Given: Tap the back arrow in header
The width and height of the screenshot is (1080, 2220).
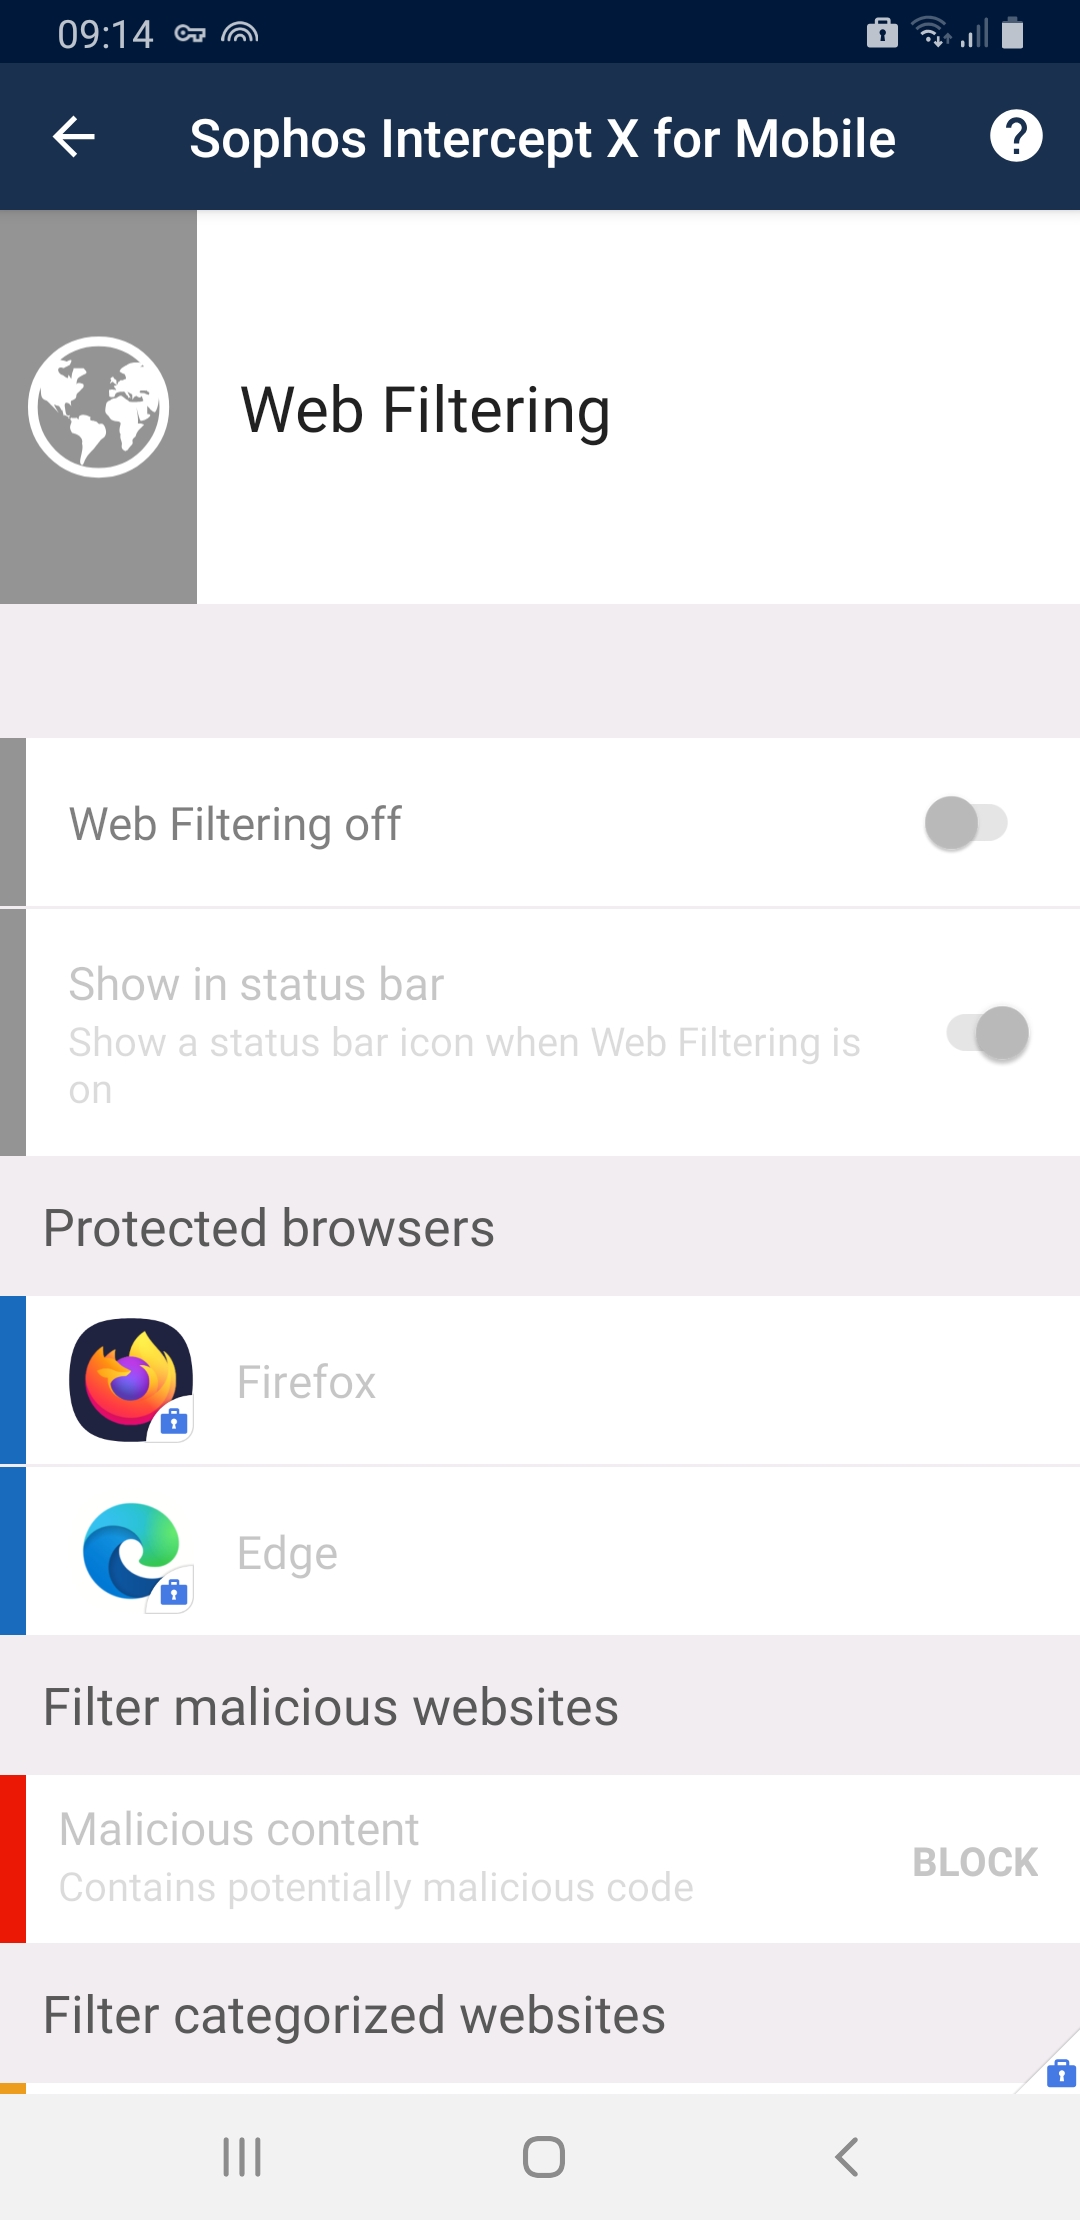Looking at the screenshot, I should [74, 137].
